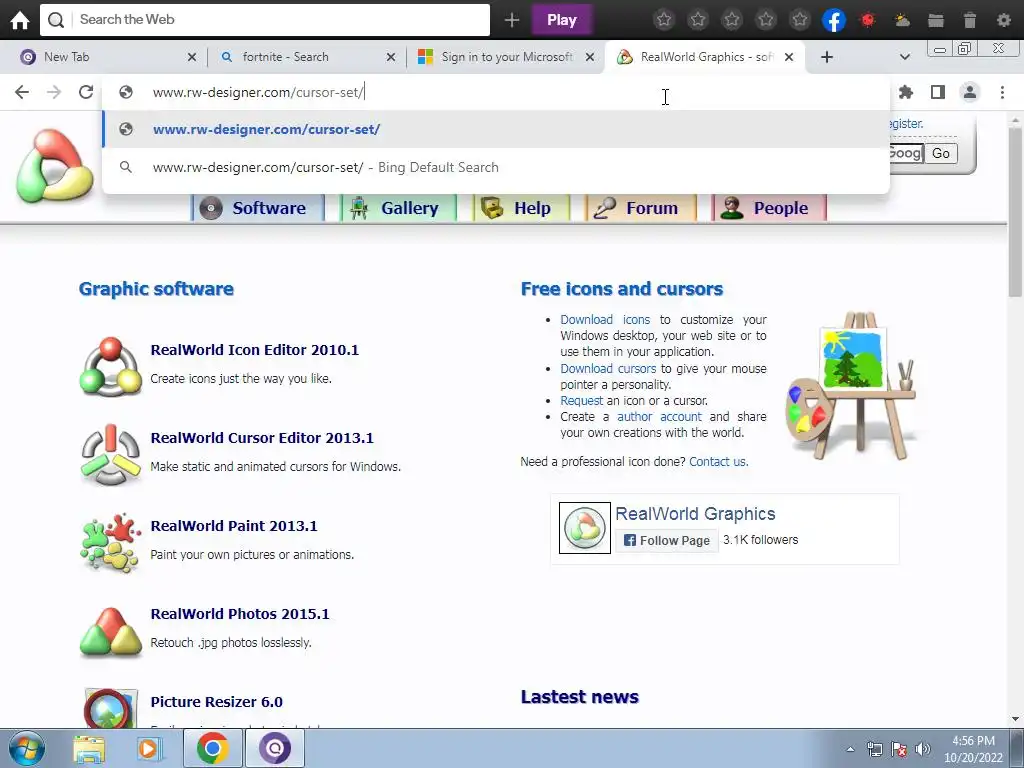The height and width of the screenshot is (768, 1024).
Task: Click the Picture Resizer icon
Action: (x=111, y=708)
